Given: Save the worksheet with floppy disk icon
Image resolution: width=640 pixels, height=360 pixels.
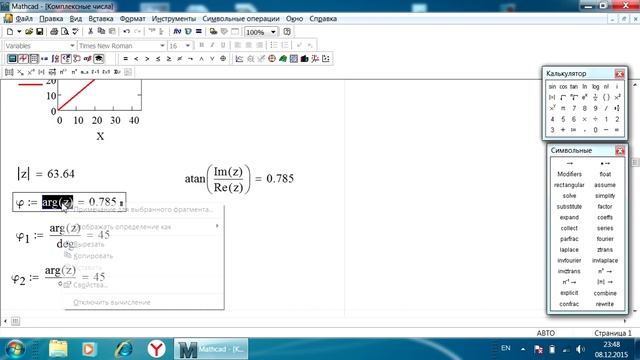Looking at the screenshot, I should 39,31.
